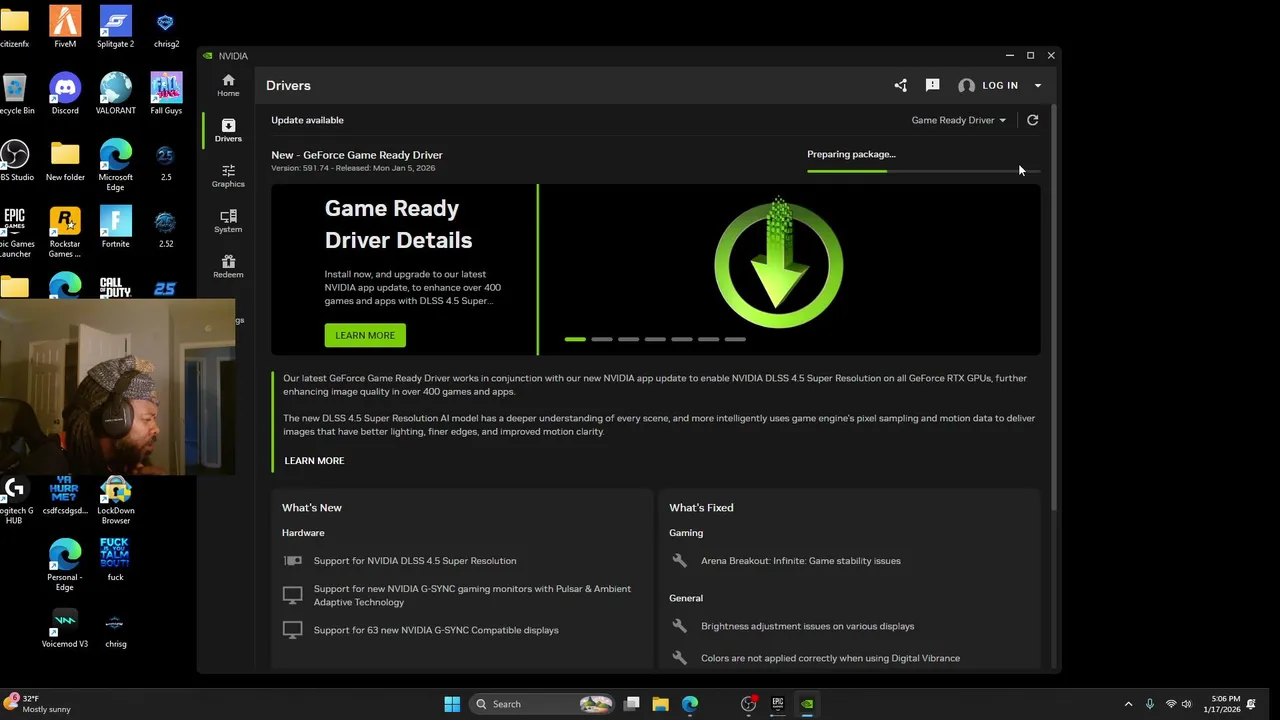Click monitor icon beside Pulsar & Ambient support
Image resolution: width=1280 pixels, height=720 pixels.
click(292, 595)
